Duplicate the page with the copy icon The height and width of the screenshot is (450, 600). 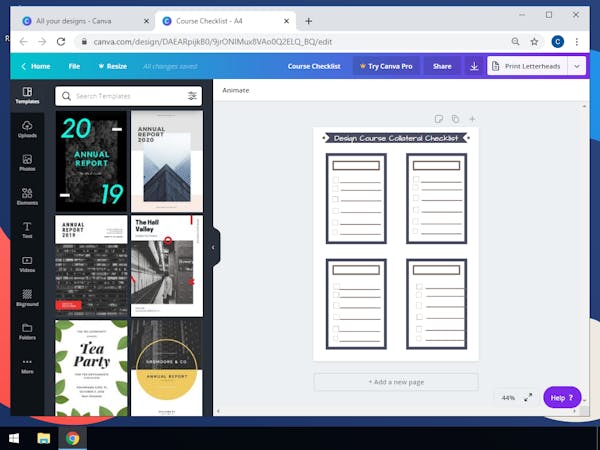tap(455, 119)
